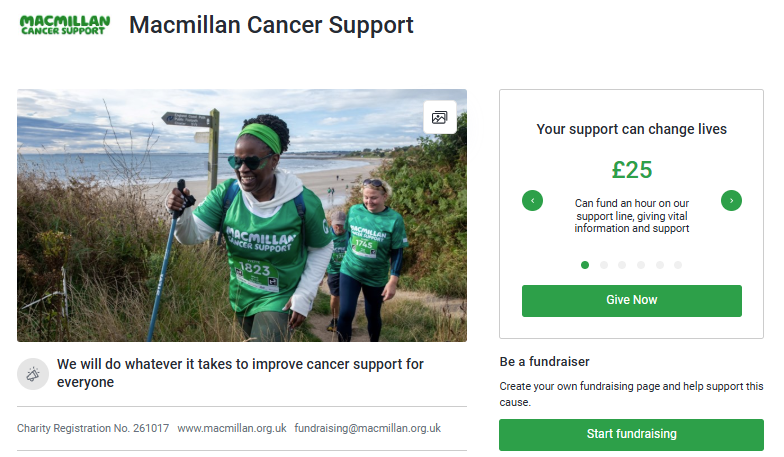Go to previous donation amount slide
This screenshot has height=457, width=784.
532,200
